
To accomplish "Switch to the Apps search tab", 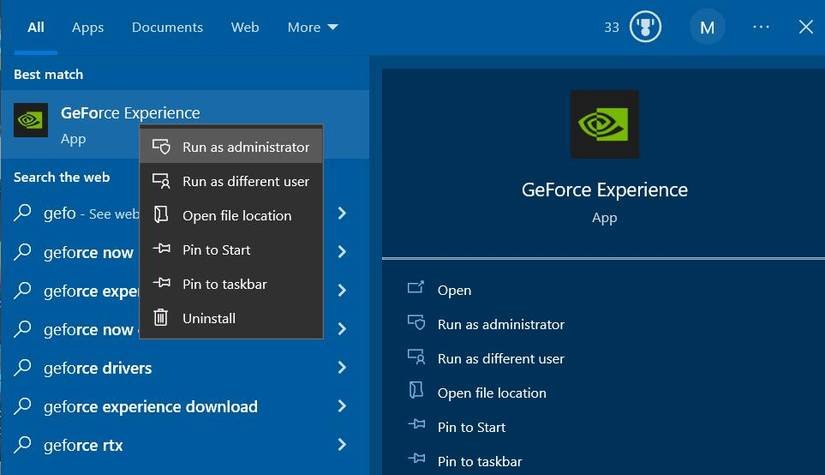I will 88,27.
